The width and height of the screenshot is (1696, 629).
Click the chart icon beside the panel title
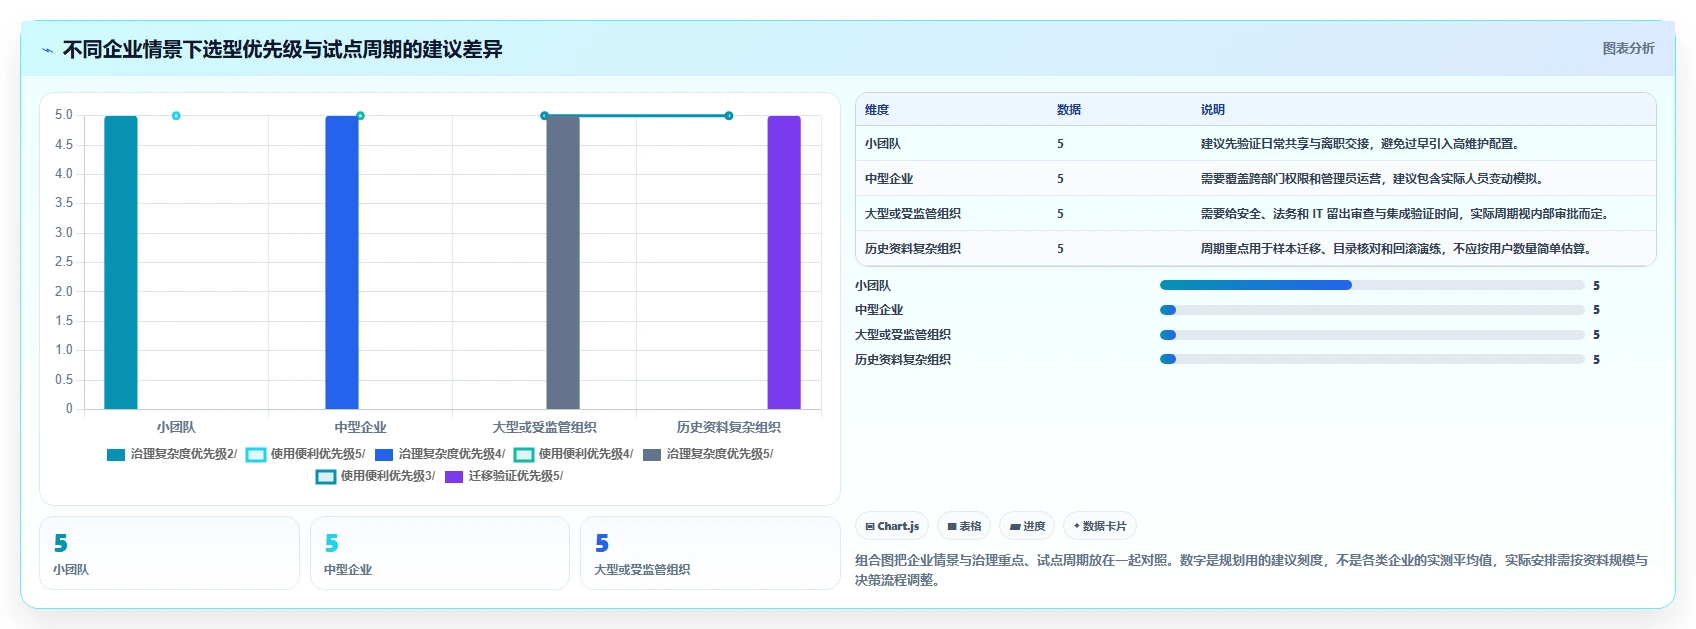[x=47, y=50]
